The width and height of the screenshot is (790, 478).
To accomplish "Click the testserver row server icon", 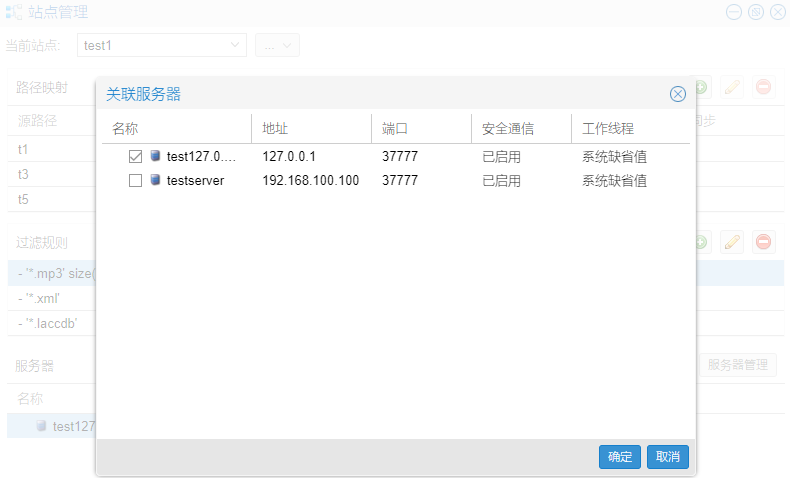I will point(155,180).
